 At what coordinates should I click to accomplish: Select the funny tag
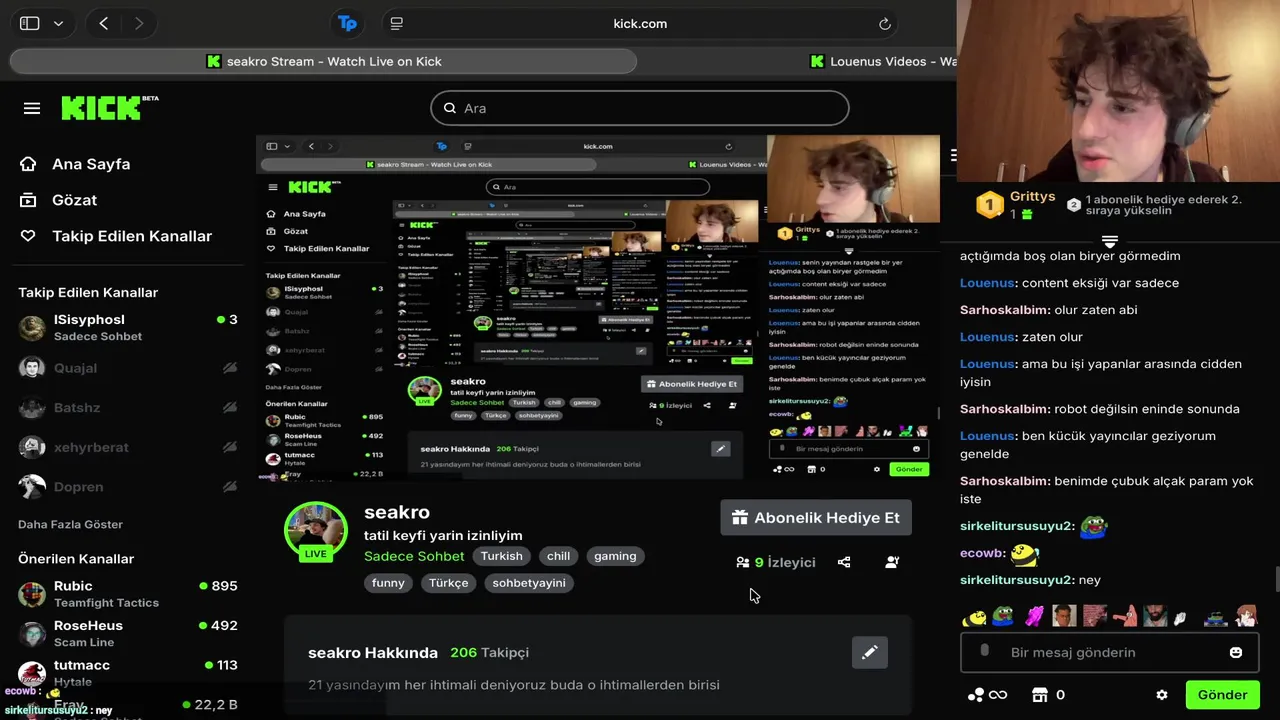[388, 582]
